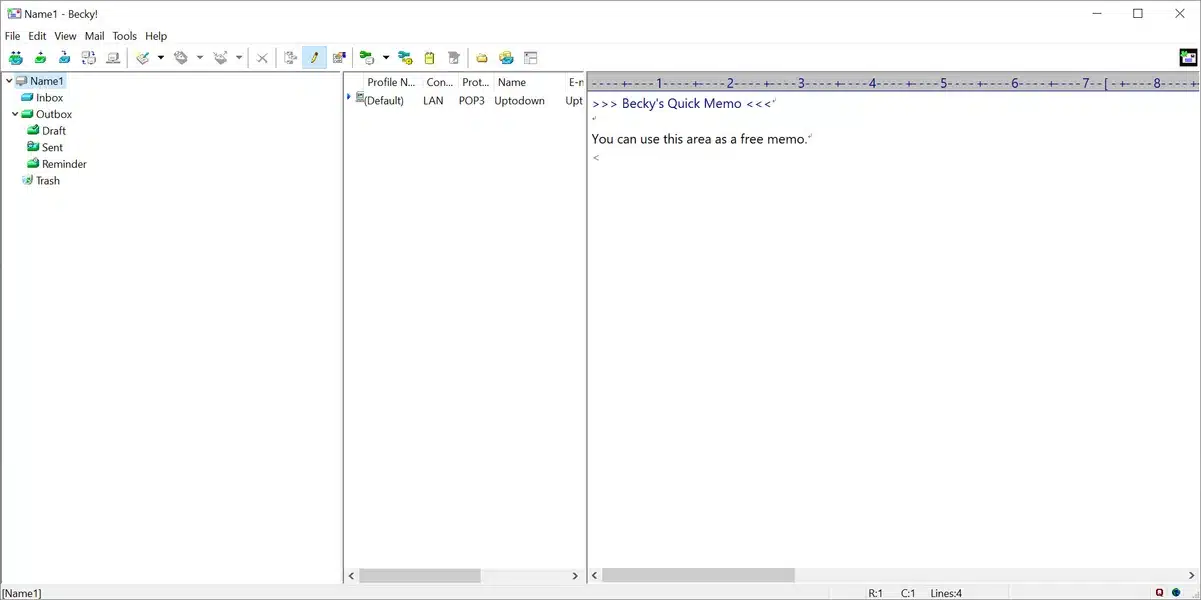The image size is (1201, 600).
Task: Click the single yellow folder toolbar icon
Action: pyautogui.click(x=481, y=58)
